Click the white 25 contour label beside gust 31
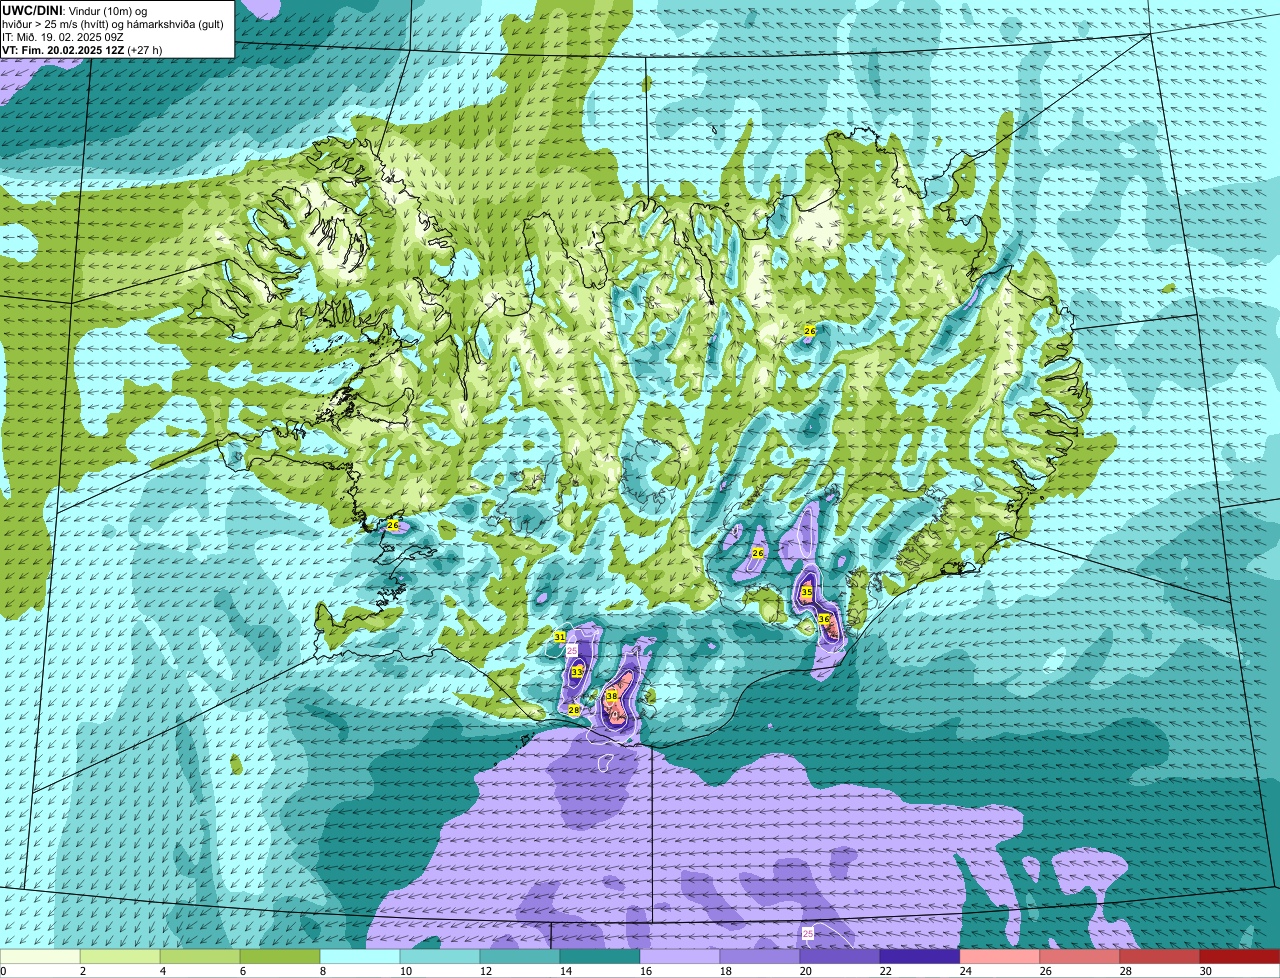Screen dimensions: 1280x978 572,650
